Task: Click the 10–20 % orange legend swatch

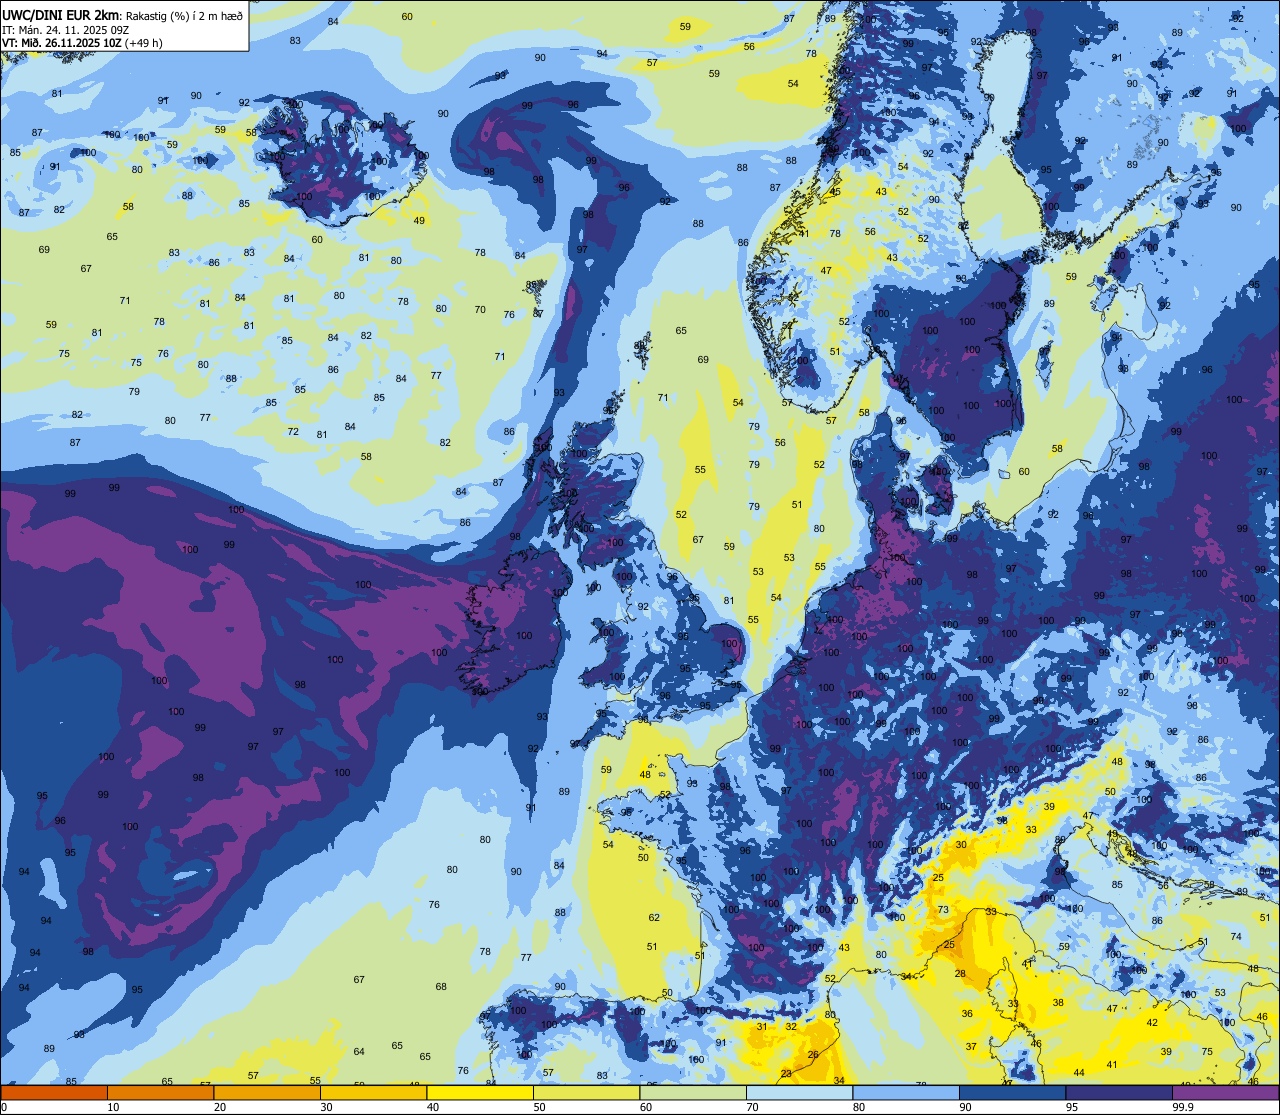Action: point(160,1092)
